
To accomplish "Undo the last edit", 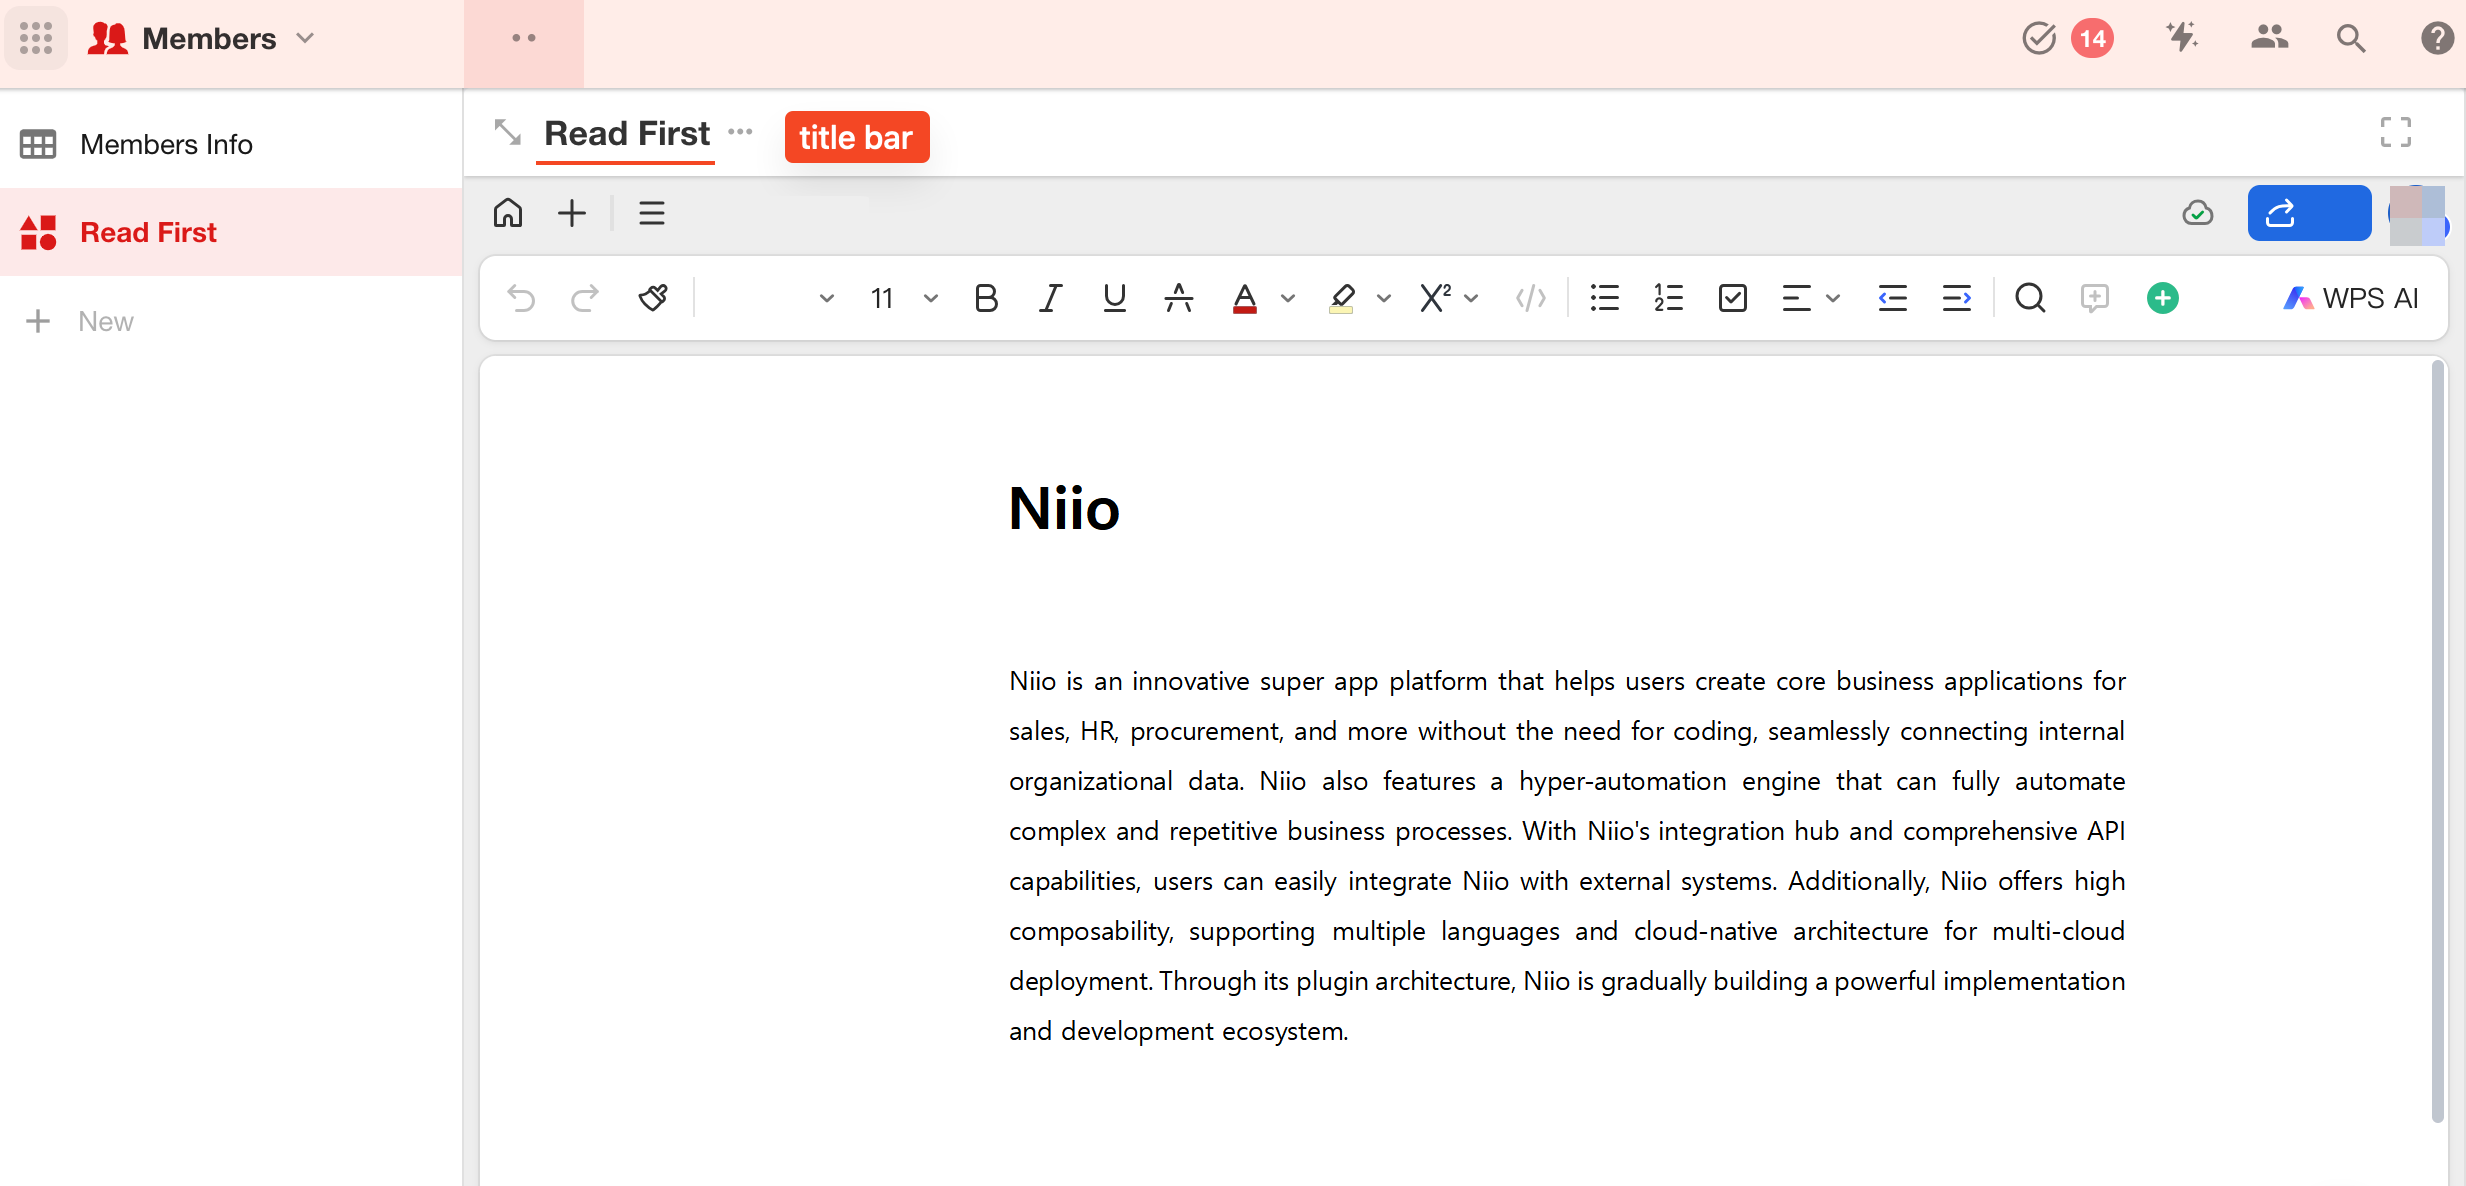I will point(521,298).
